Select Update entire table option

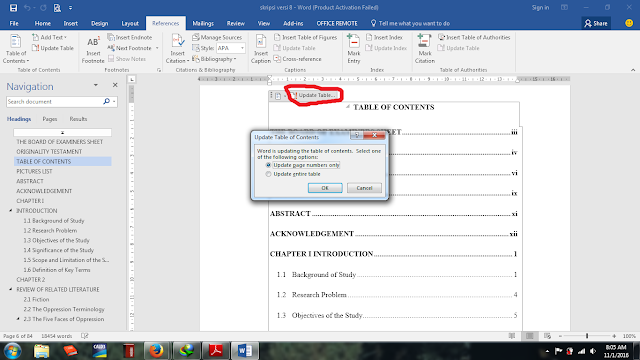[293, 174]
